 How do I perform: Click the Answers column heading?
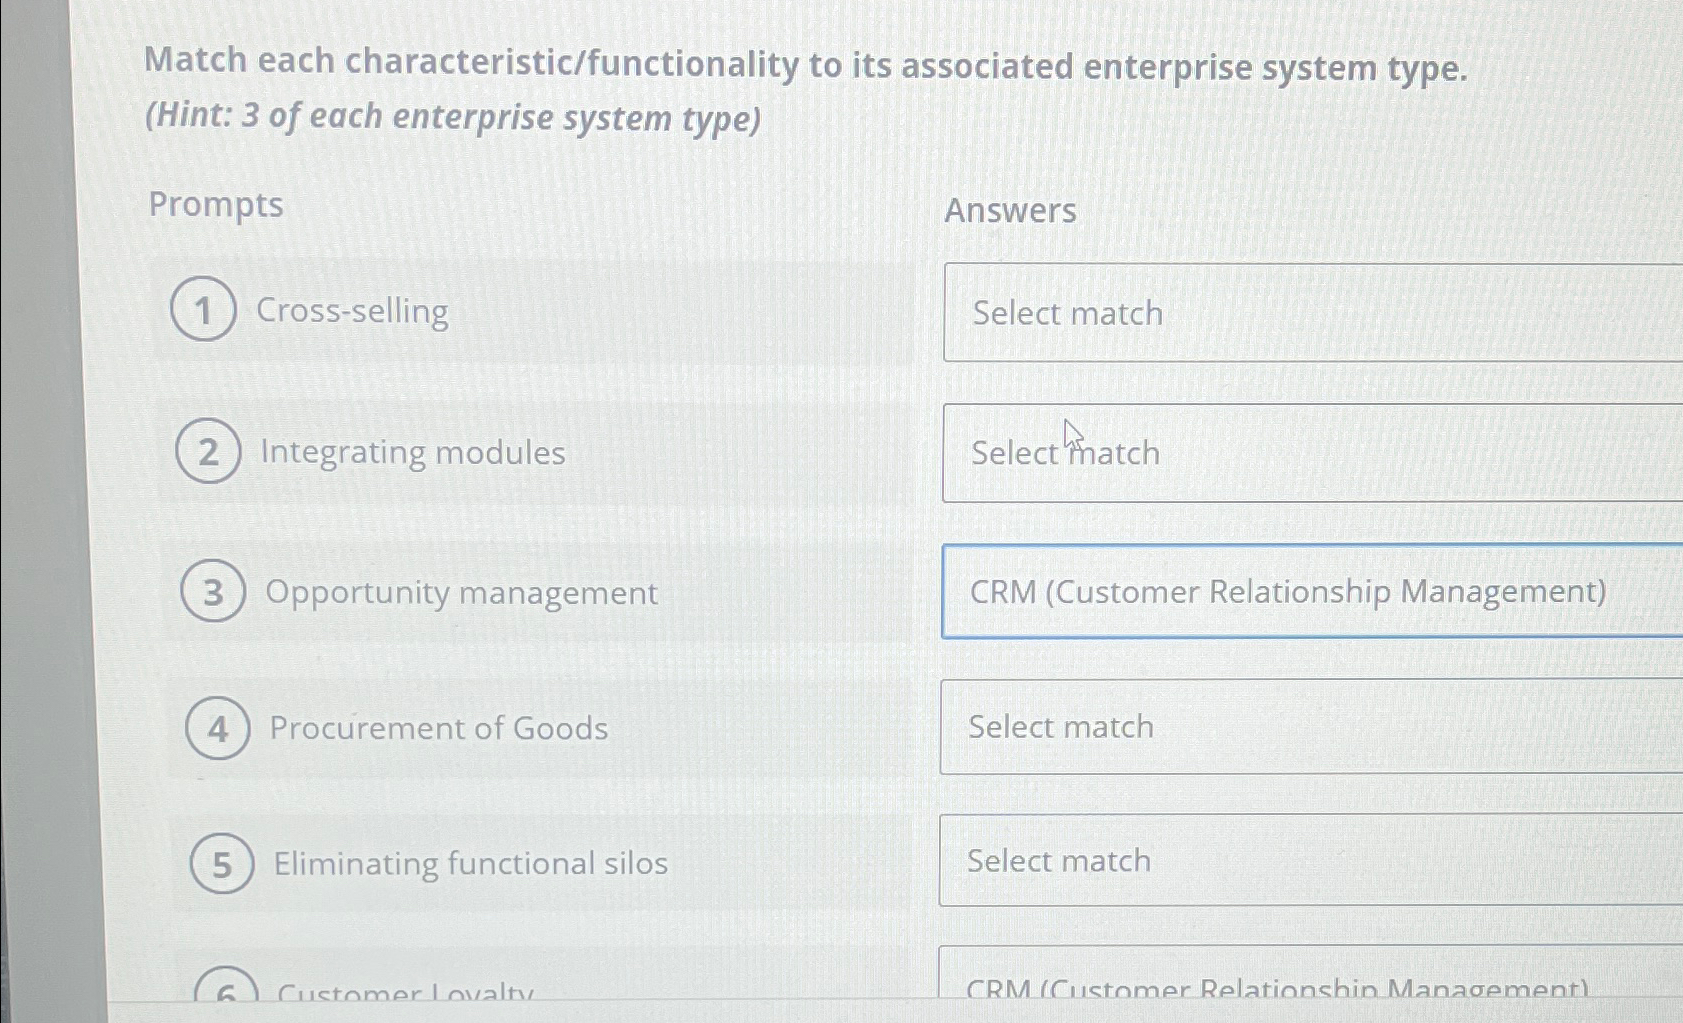(1012, 211)
